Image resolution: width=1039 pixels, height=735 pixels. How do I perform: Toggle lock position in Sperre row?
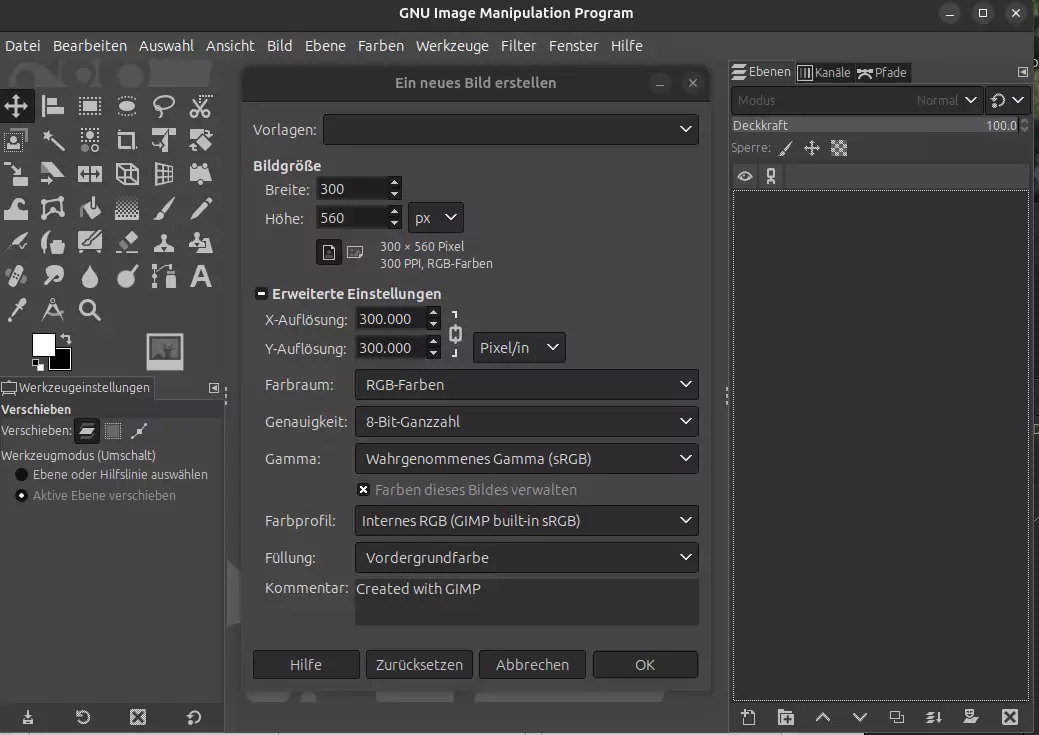812,148
